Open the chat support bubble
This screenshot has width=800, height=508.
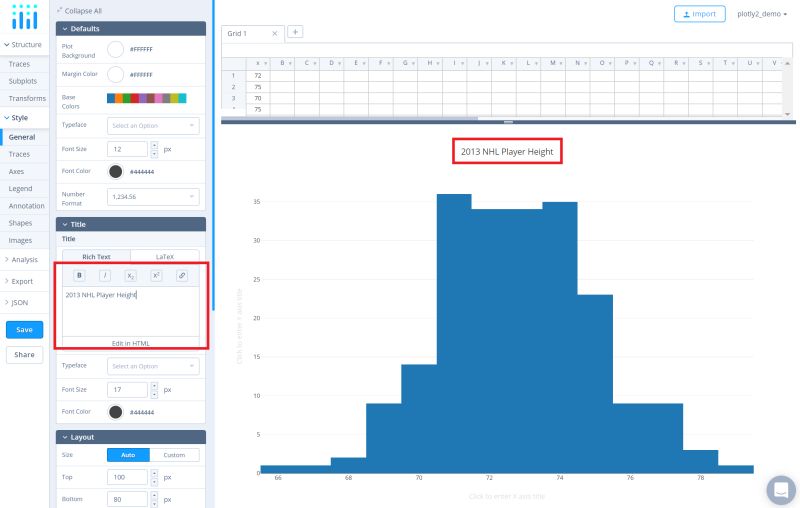click(x=781, y=490)
